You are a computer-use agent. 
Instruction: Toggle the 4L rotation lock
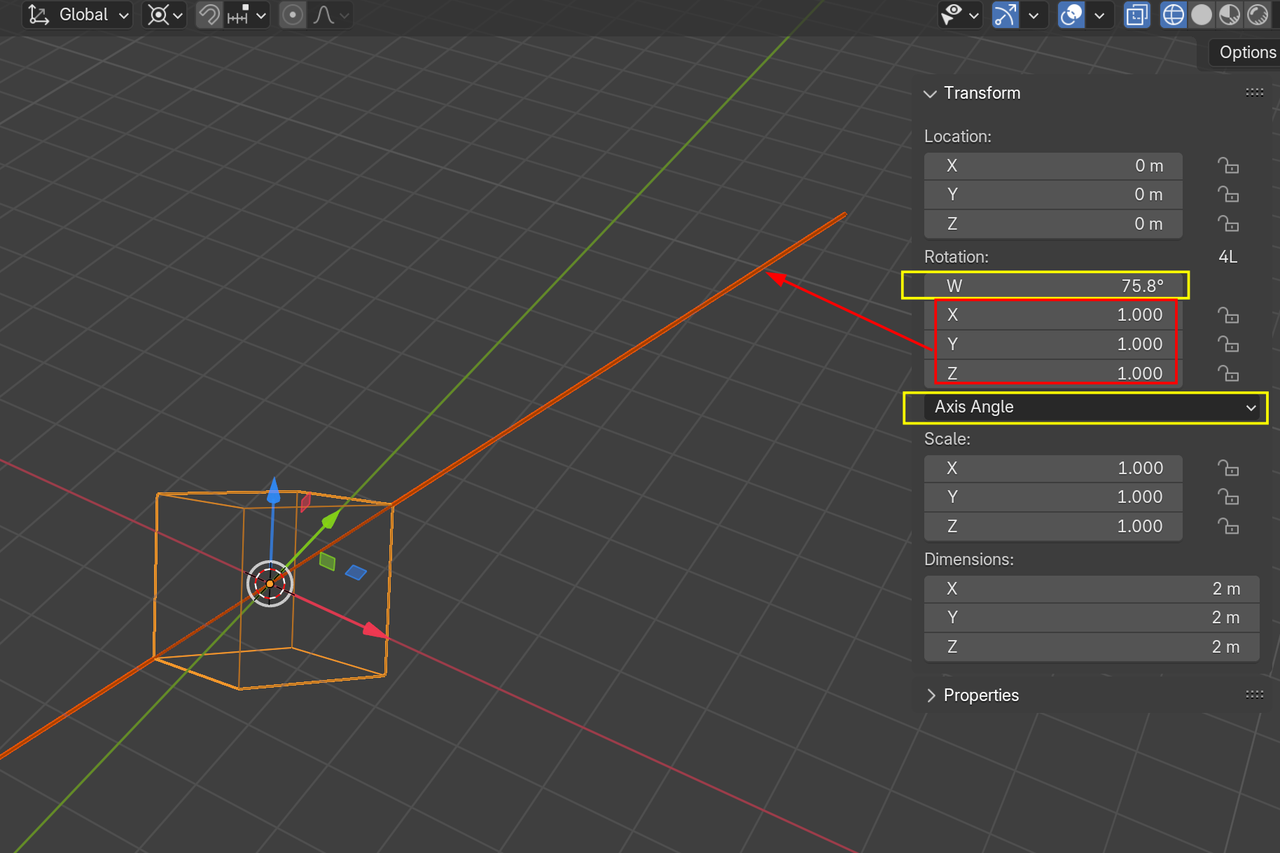(x=1228, y=257)
